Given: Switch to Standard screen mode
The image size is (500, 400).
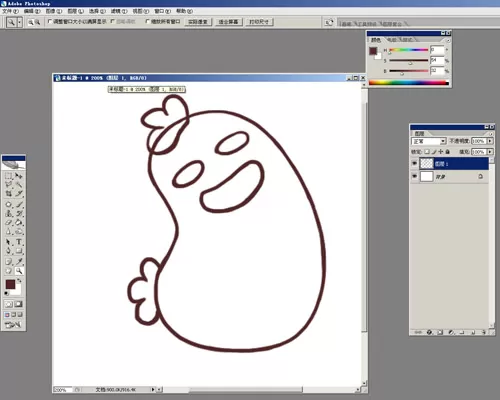Looking at the screenshot, I should (x=7, y=314).
